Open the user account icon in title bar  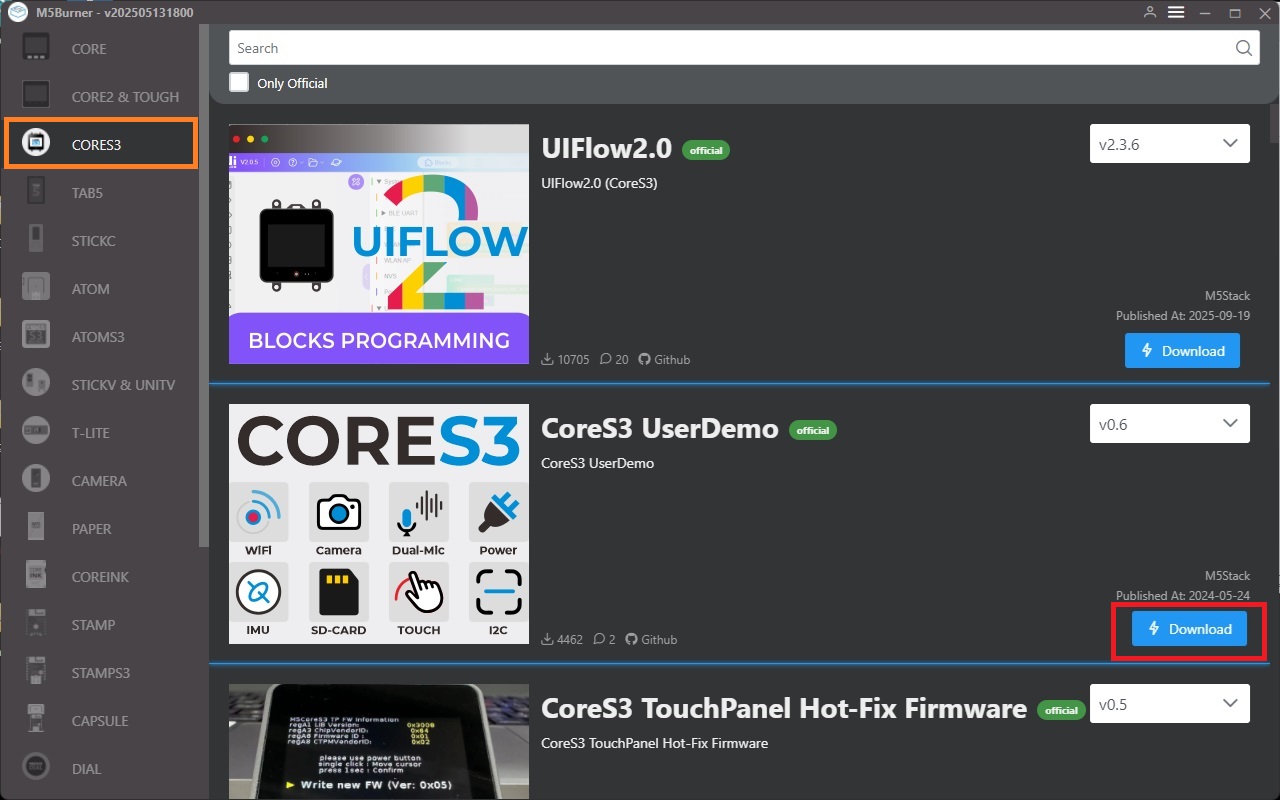1150,13
